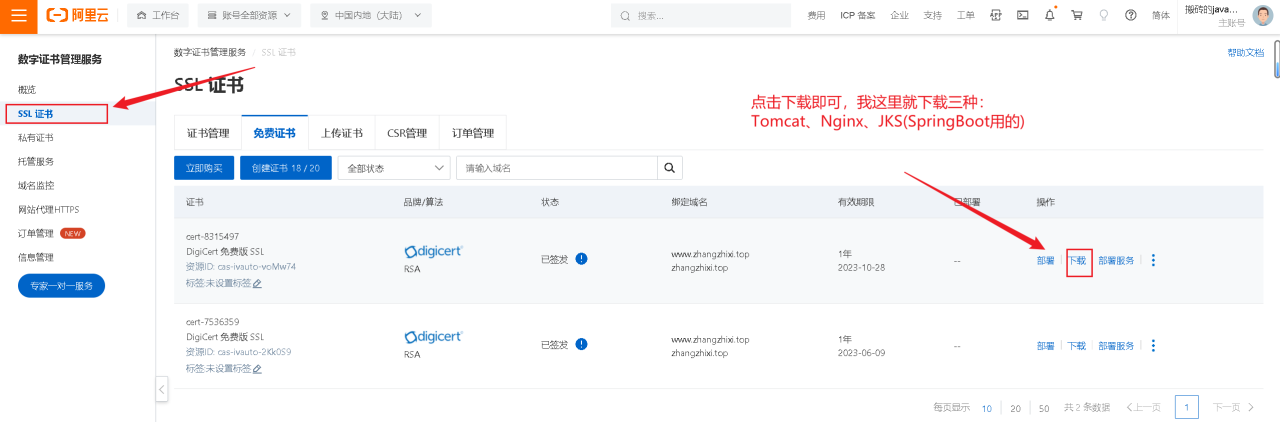Open 网站代理HTTPS in the sidebar
1280x422 pixels.
48,209
